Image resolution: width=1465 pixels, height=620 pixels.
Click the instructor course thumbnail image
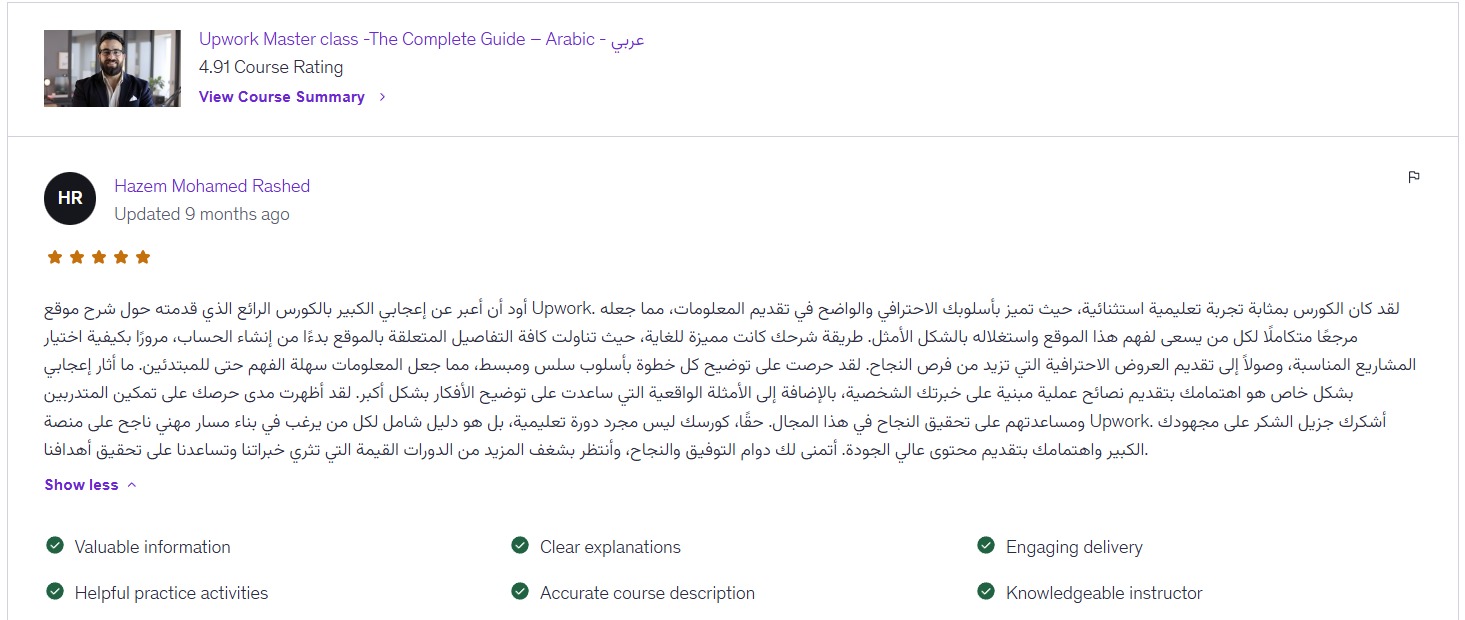pos(112,68)
